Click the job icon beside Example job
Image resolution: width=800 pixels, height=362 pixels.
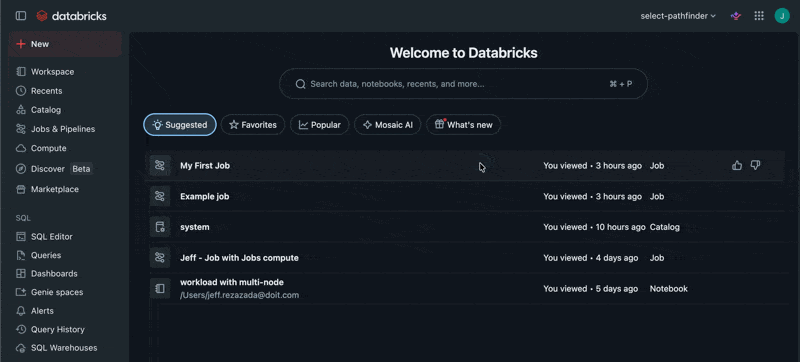(160, 196)
